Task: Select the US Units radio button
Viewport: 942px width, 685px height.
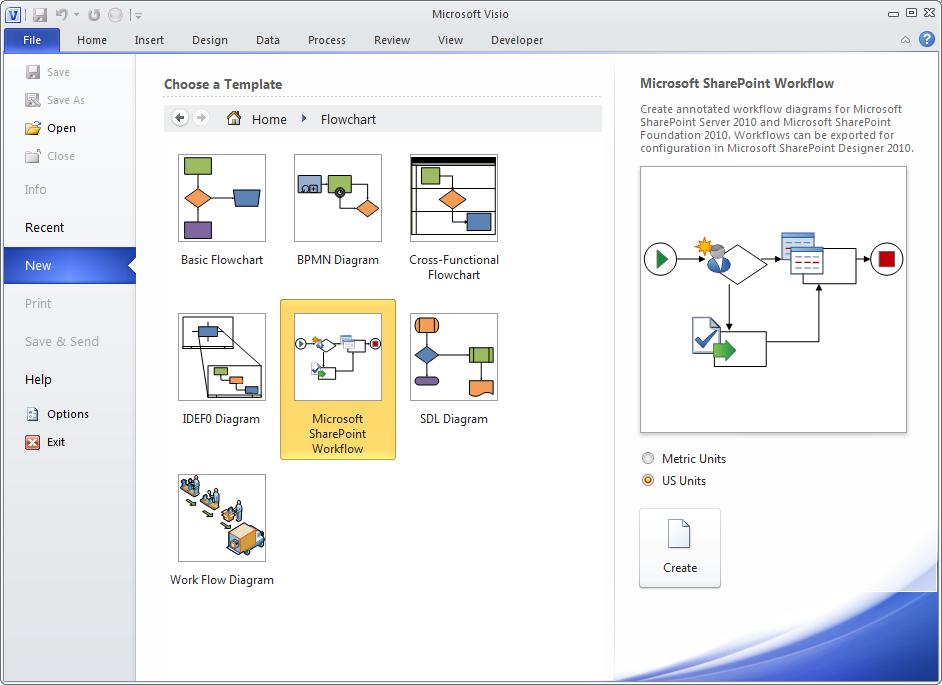Action: coord(648,480)
